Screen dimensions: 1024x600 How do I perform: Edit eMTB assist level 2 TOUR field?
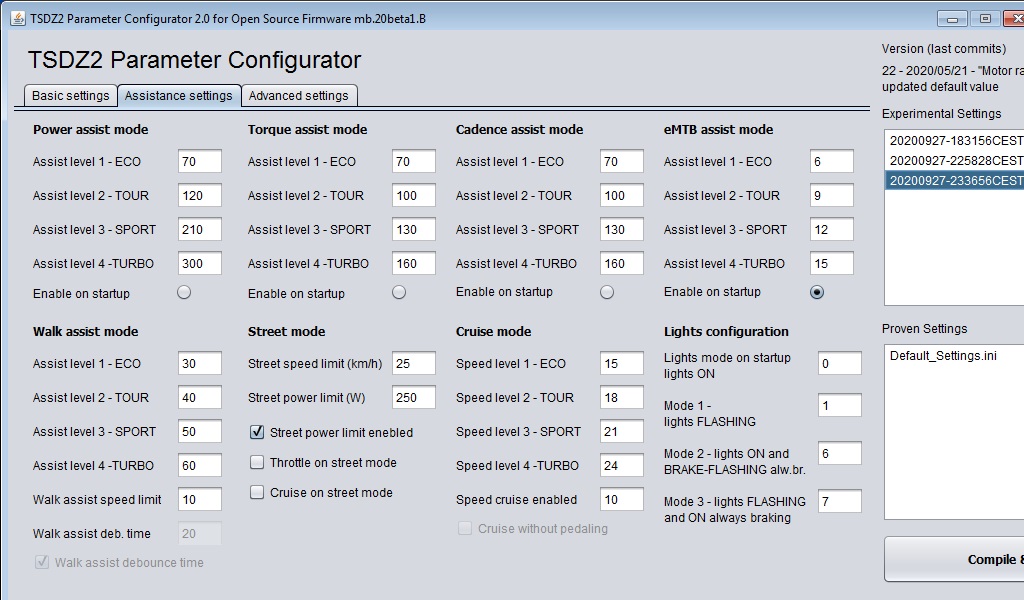[832, 195]
